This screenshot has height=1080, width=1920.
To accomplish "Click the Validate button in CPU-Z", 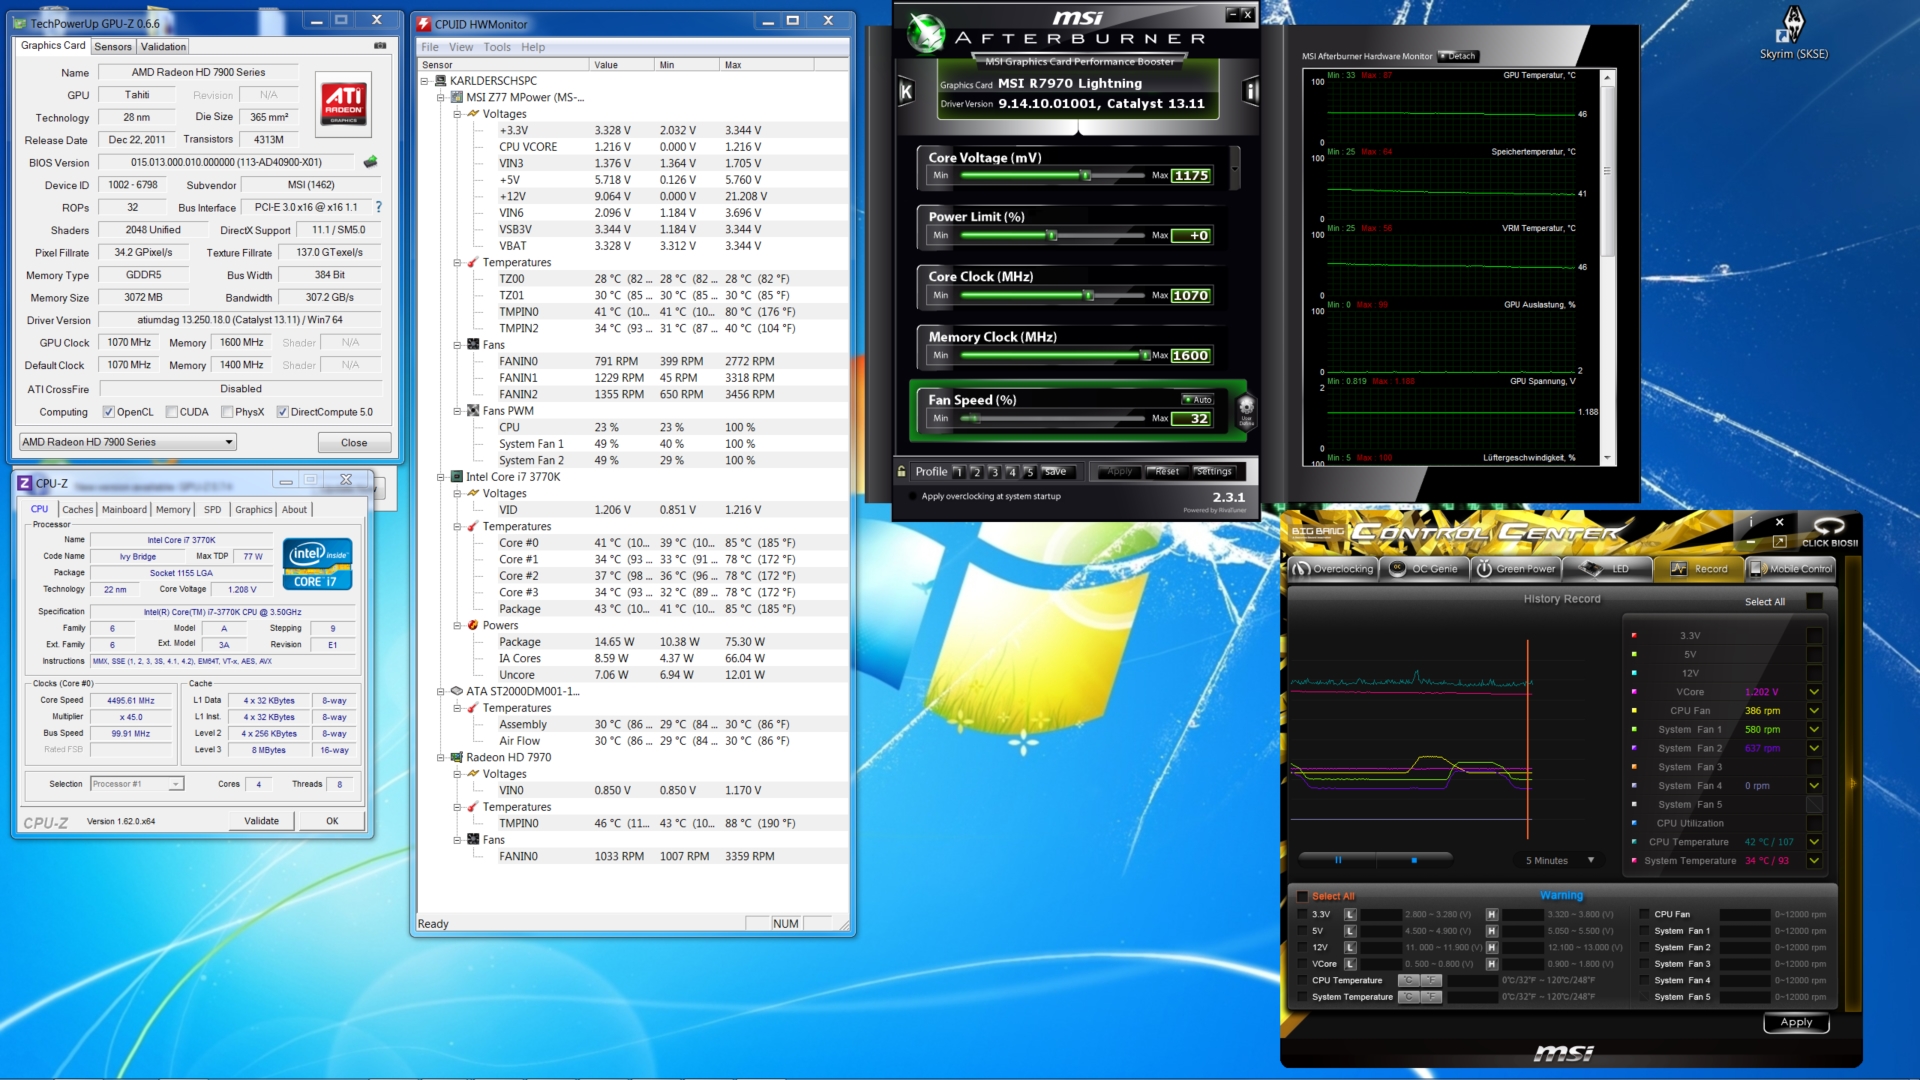I will (262, 821).
